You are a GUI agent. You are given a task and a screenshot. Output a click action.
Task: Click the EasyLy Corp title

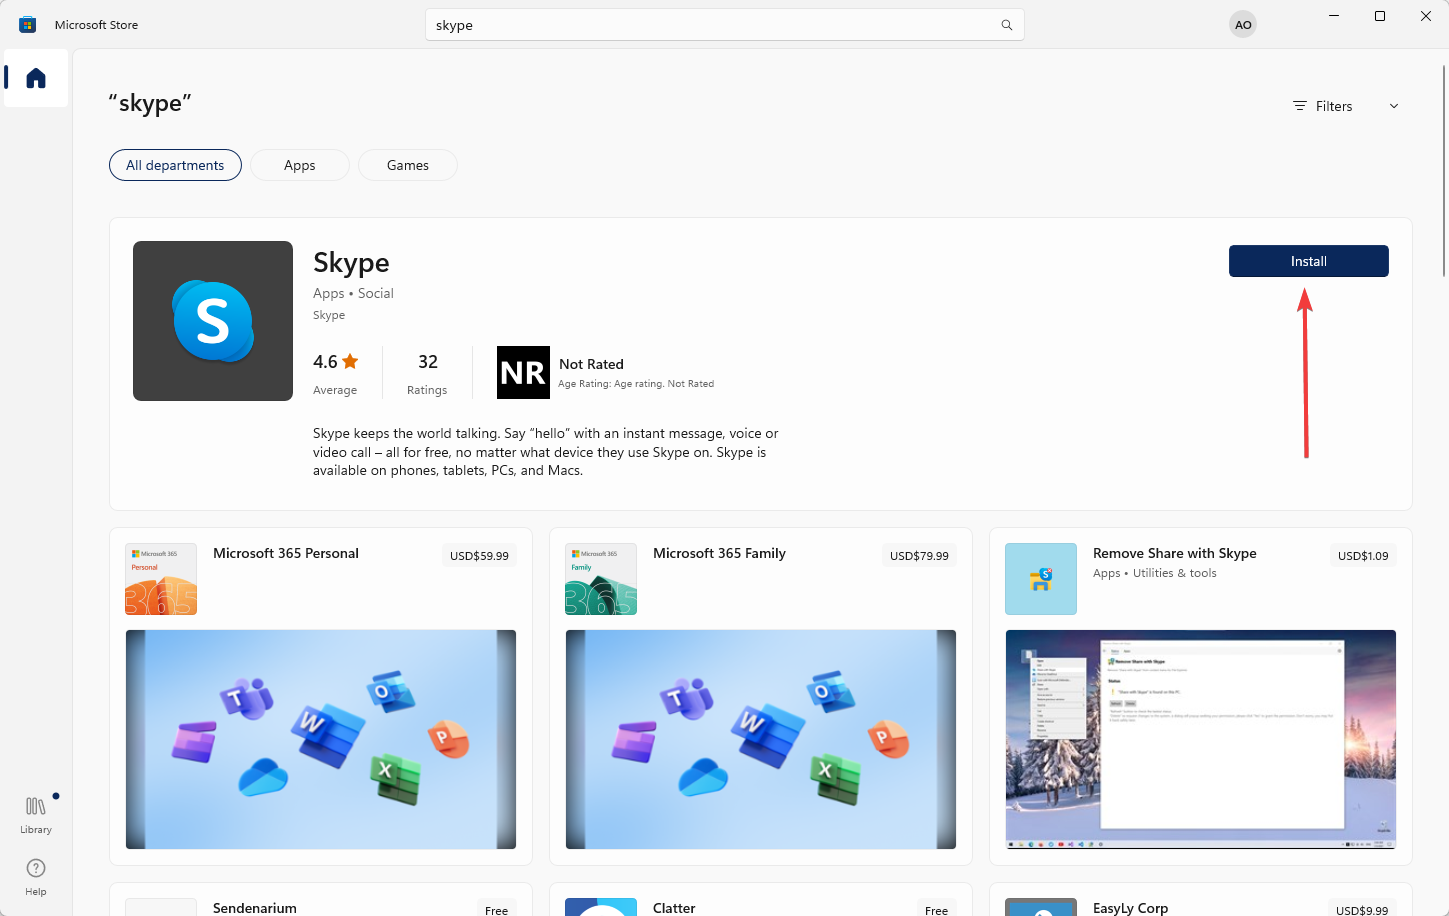[x=1130, y=908]
